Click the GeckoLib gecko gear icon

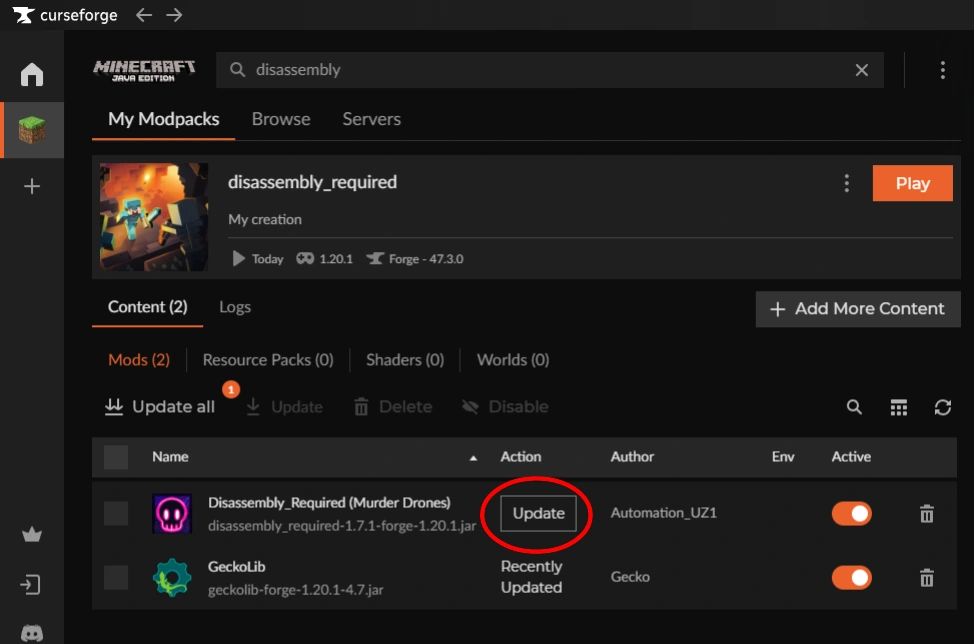pyautogui.click(x=172, y=577)
